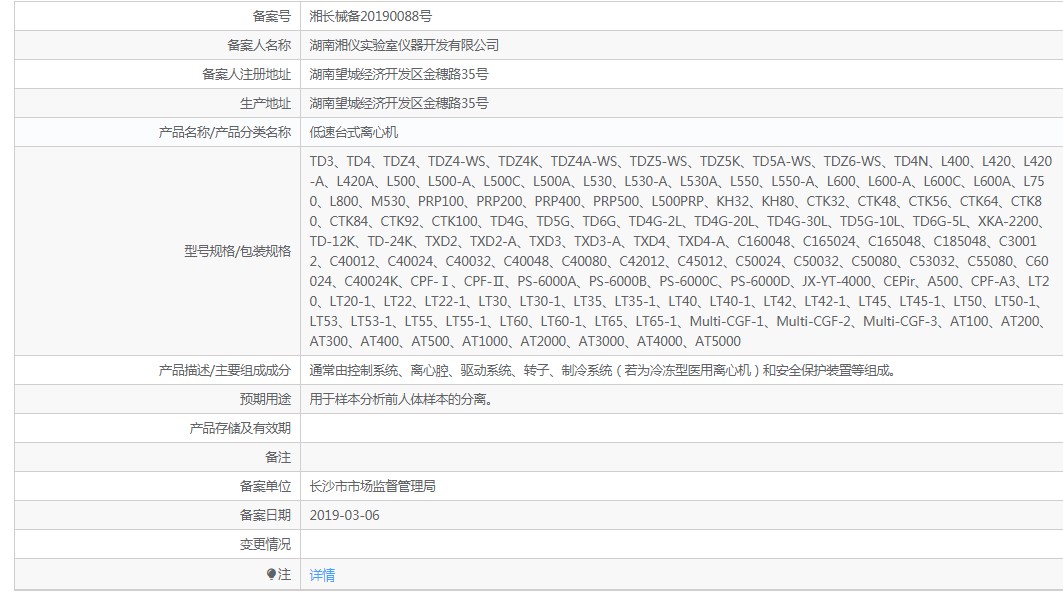The height and width of the screenshot is (596, 1063).
Task: Open the 详情 link
Action: (x=322, y=575)
